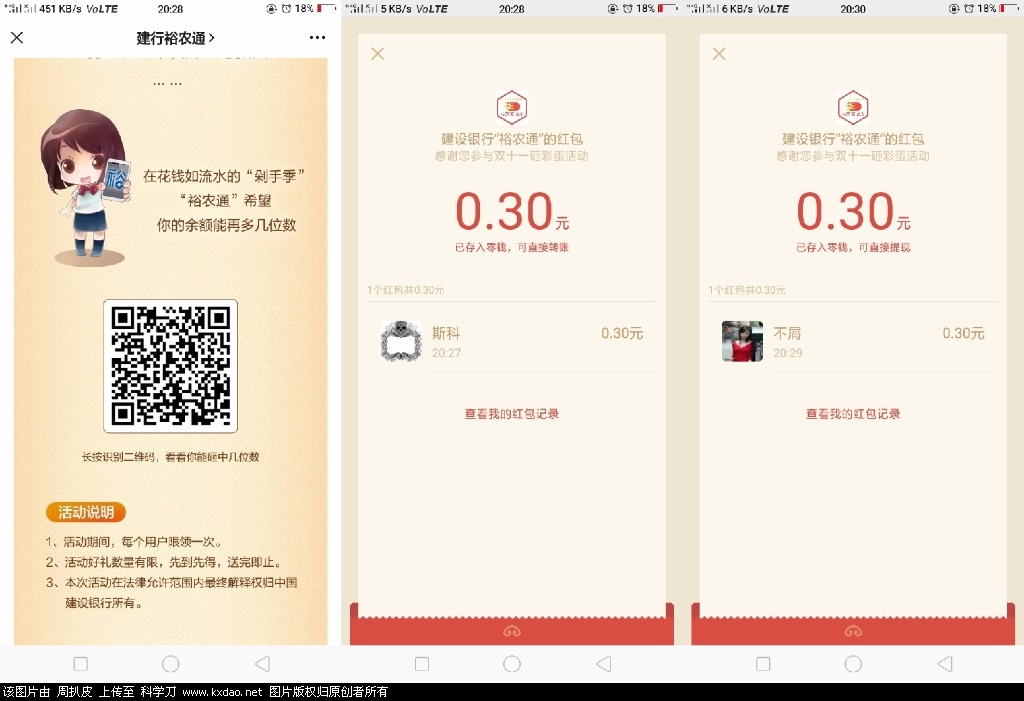Open 查看我的红包记录 on the 不屑 screen
This screenshot has height=701, width=1024.
(x=853, y=414)
